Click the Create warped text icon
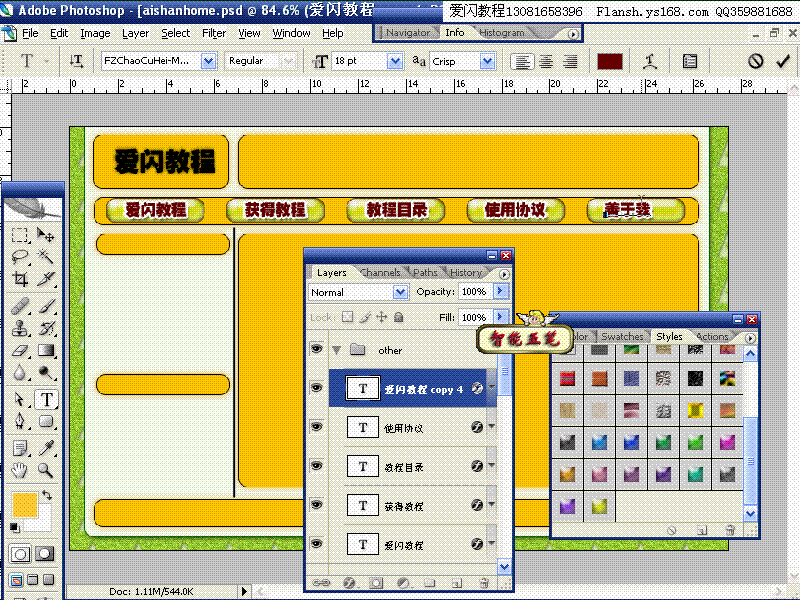 coord(649,62)
